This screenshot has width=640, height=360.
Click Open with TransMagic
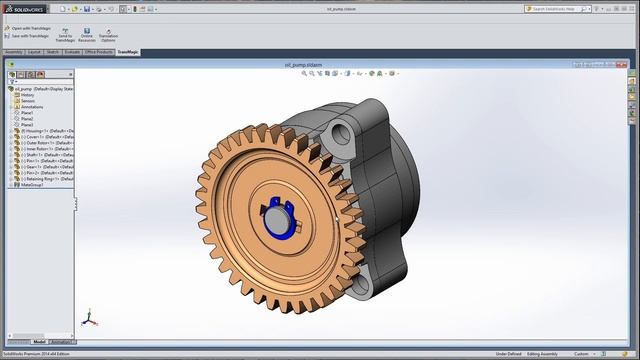point(28,28)
